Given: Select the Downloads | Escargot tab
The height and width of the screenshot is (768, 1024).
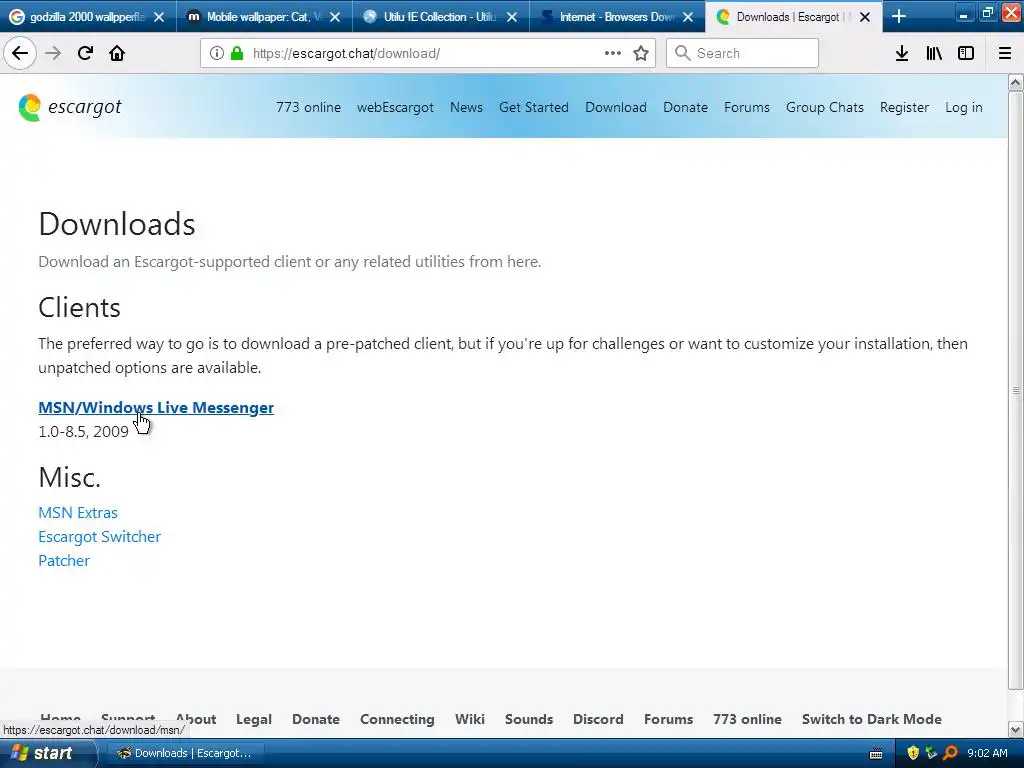Looking at the screenshot, I should point(793,16).
